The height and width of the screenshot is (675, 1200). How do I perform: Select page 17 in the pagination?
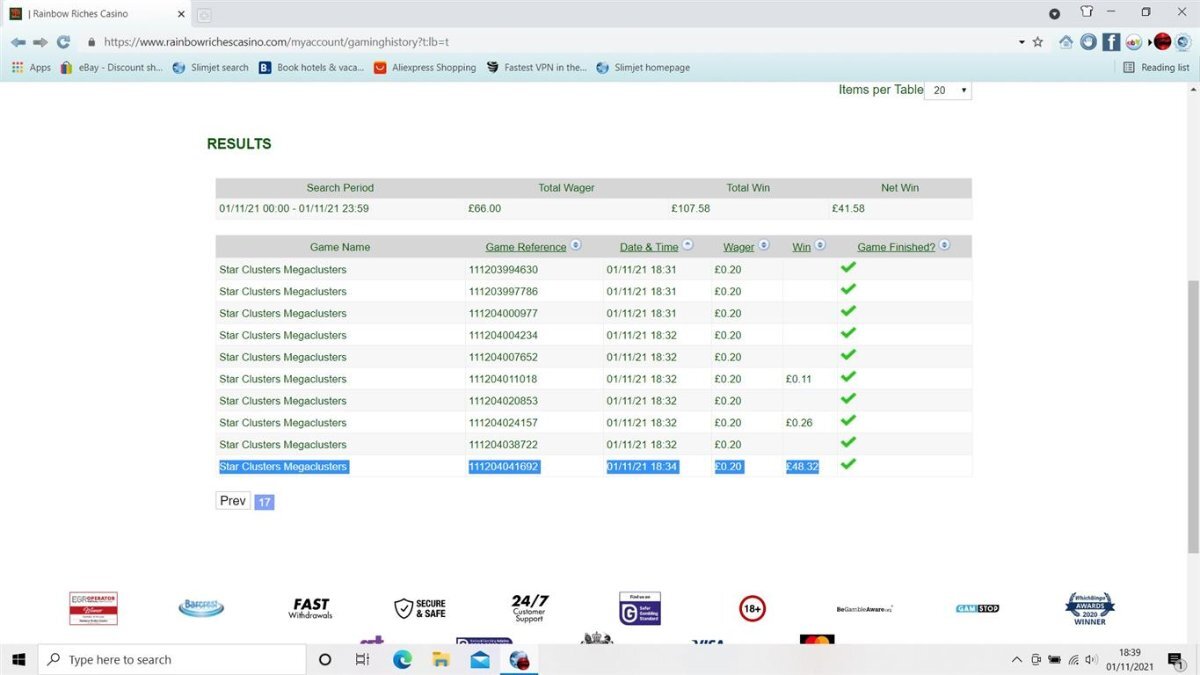pyautogui.click(x=264, y=502)
